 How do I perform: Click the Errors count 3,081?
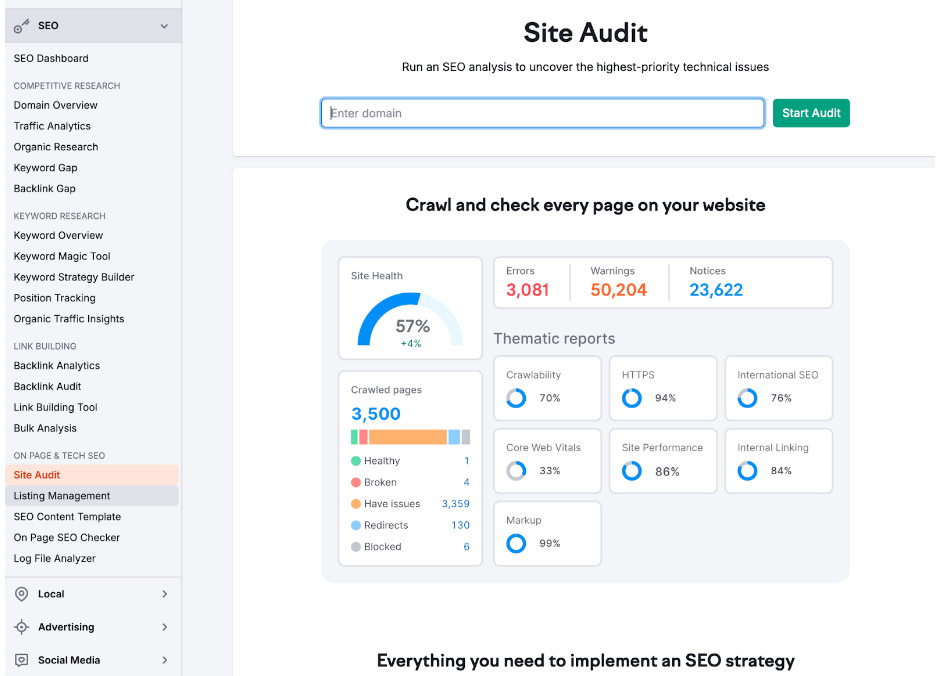click(x=527, y=290)
